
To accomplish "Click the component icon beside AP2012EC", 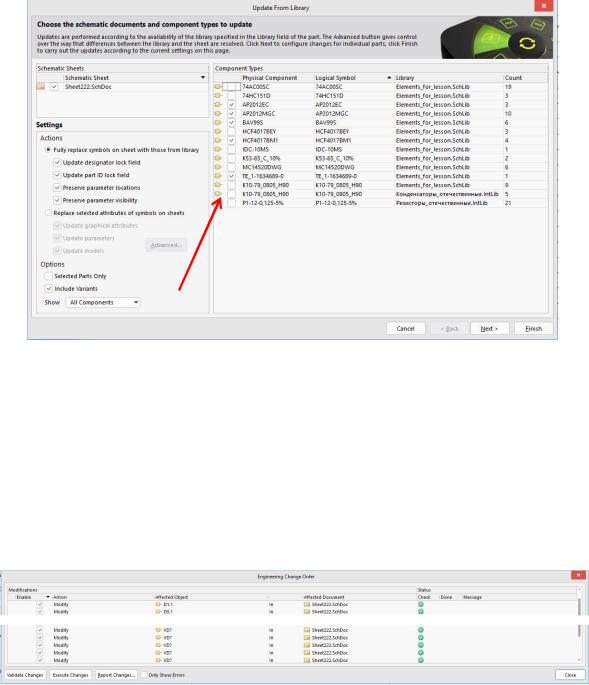I will (x=218, y=104).
